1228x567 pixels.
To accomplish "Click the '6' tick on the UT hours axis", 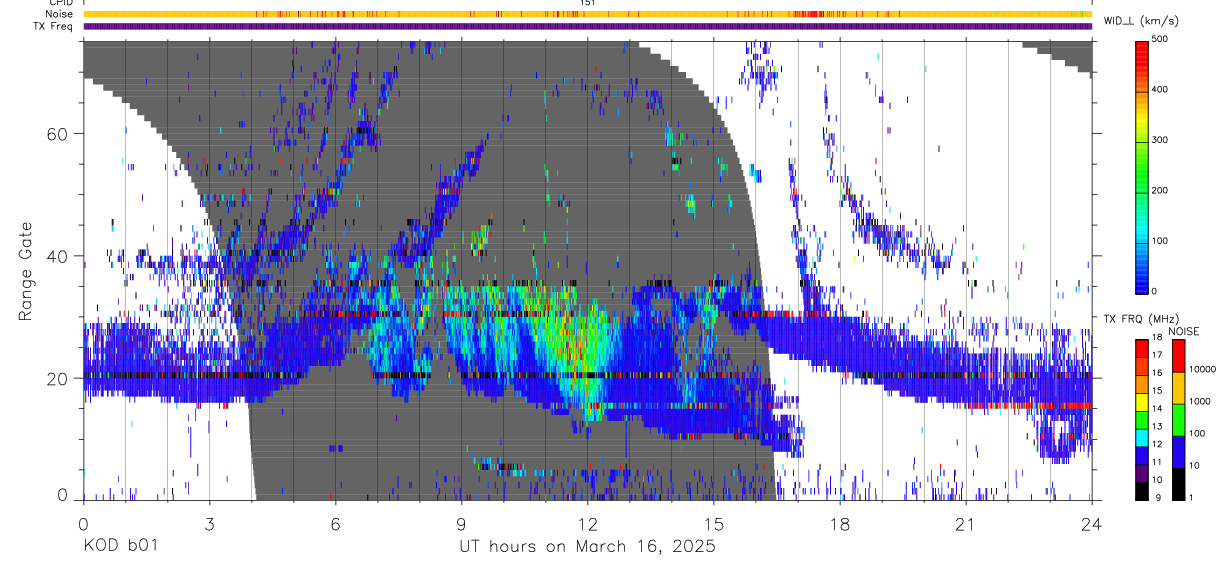I will pos(335,523).
